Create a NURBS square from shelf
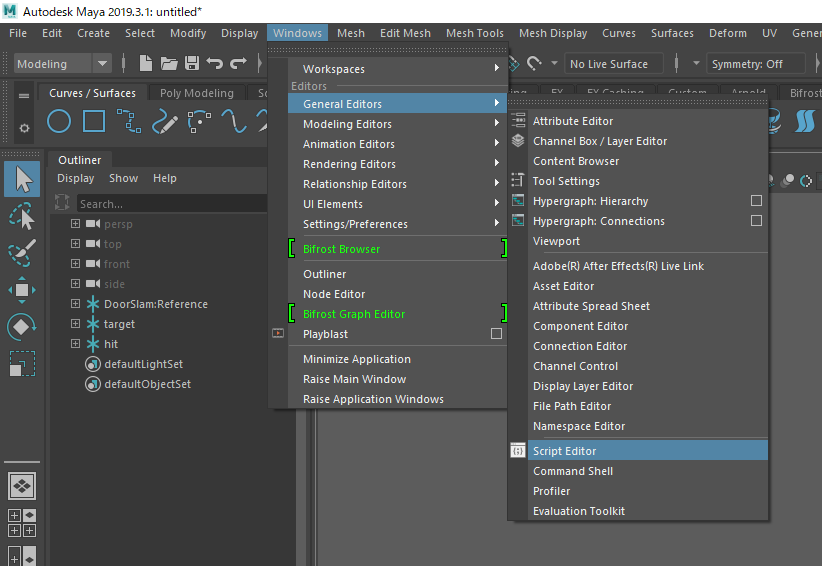This screenshot has height=566, width=822. (94, 121)
